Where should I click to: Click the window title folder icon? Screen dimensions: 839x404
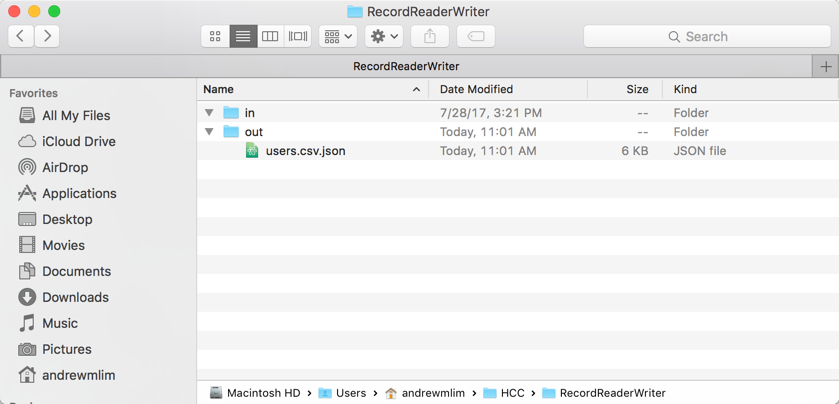(355, 11)
